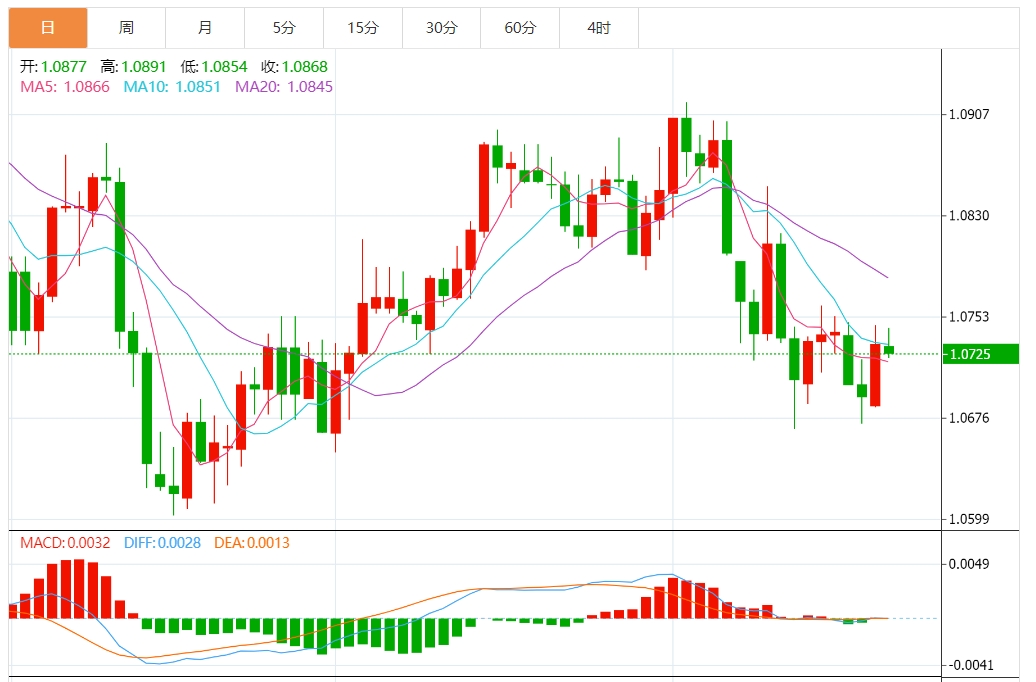Screen dimensions: 1036x682
Task: Click the MA10: 1.0851 indicator label
Action: (x=172, y=87)
